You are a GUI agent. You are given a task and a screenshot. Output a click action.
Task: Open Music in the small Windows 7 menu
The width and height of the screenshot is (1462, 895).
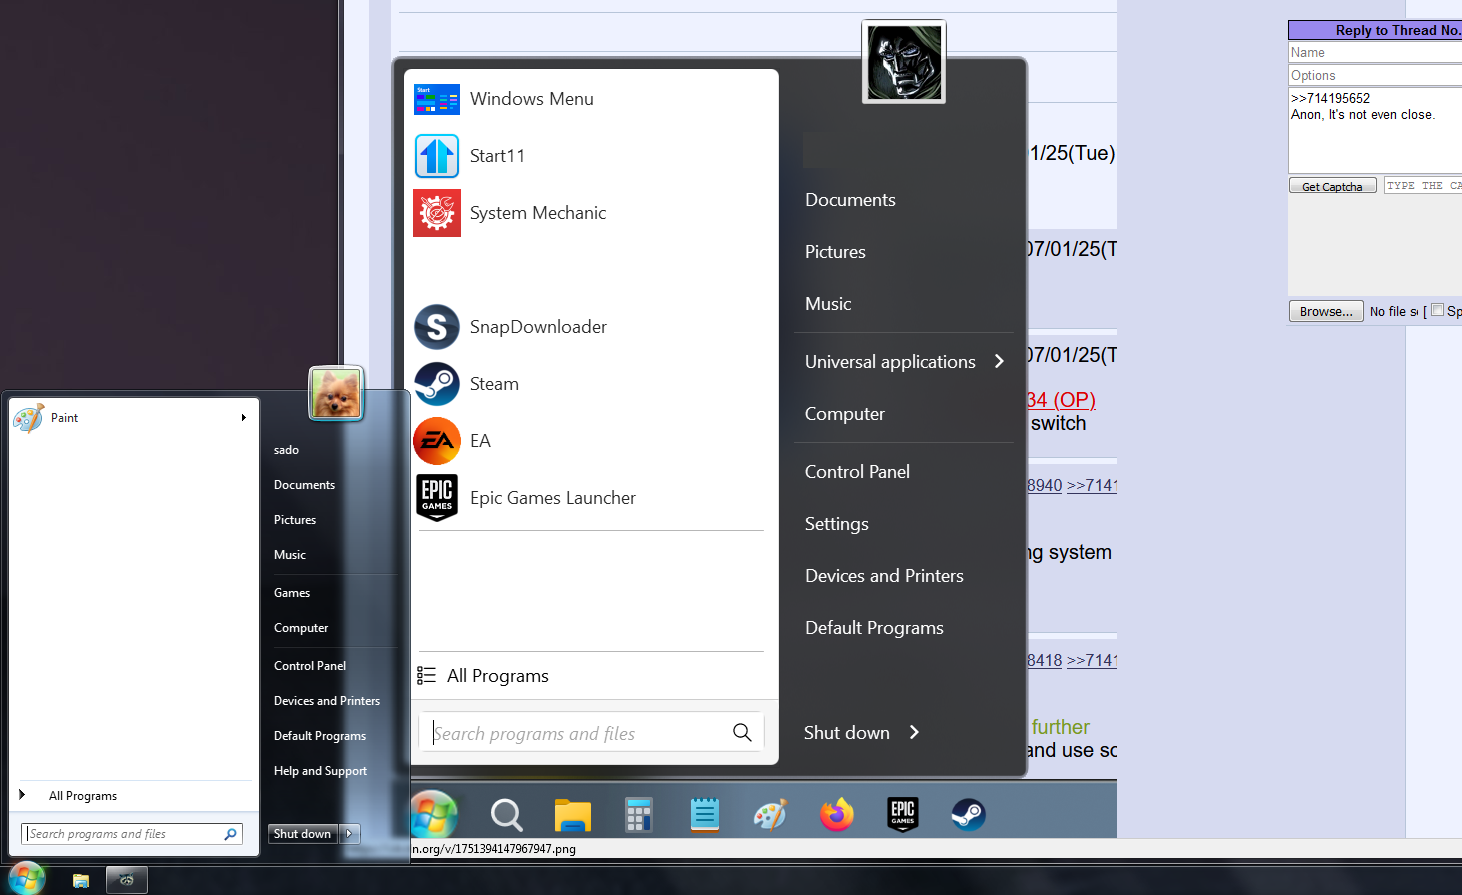click(x=290, y=555)
